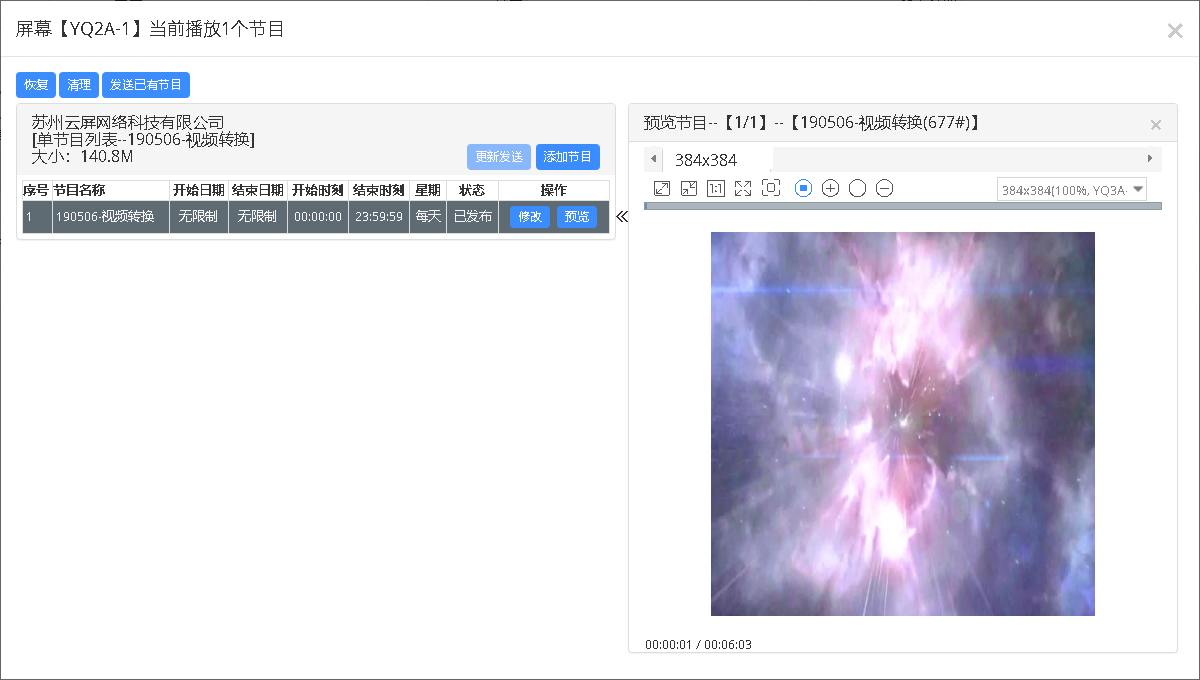
Task: Click 修改 for program 190506-视频转换
Action: click(530, 217)
